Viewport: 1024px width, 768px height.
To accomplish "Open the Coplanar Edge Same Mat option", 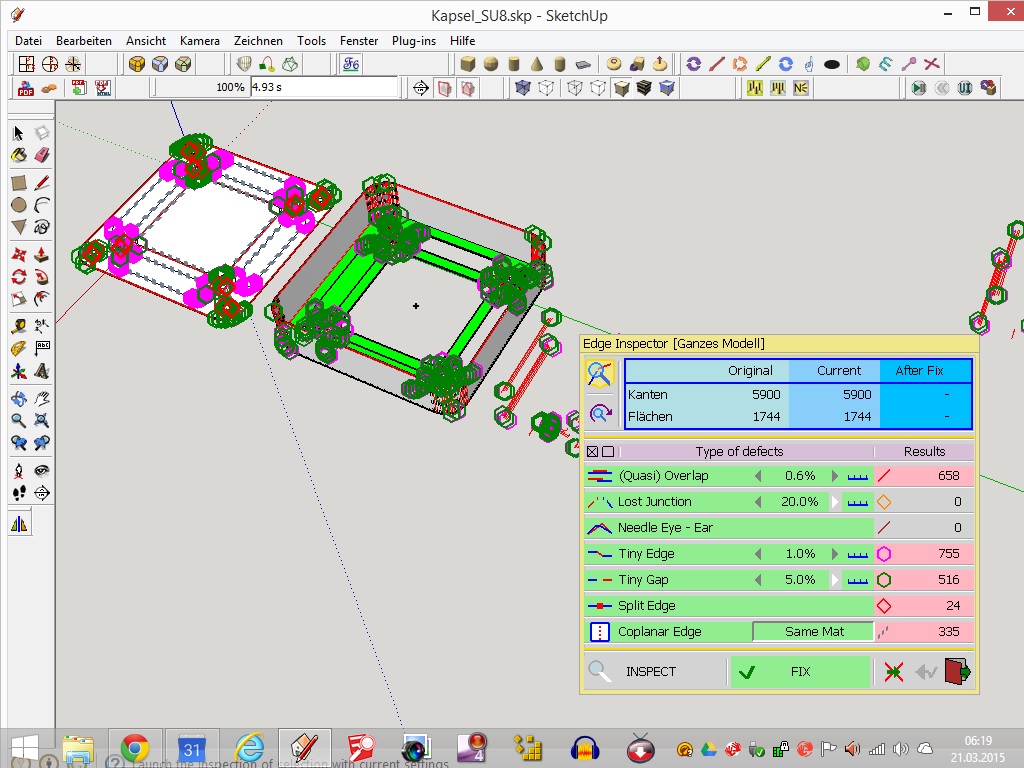I will pyautogui.click(x=813, y=632).
